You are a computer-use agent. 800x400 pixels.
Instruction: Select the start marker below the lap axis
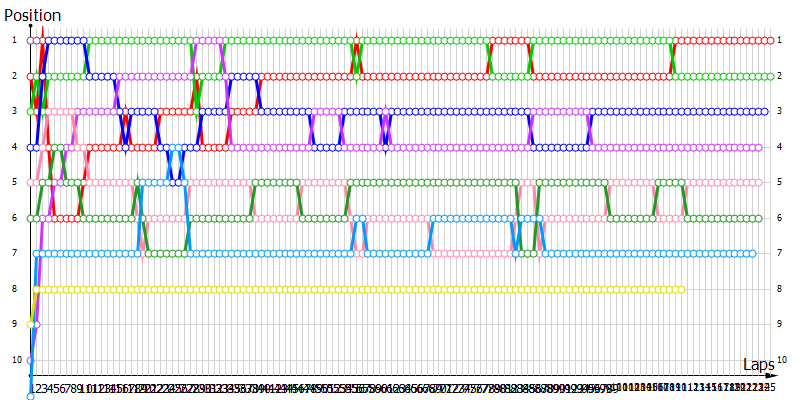tap(30, 396)
